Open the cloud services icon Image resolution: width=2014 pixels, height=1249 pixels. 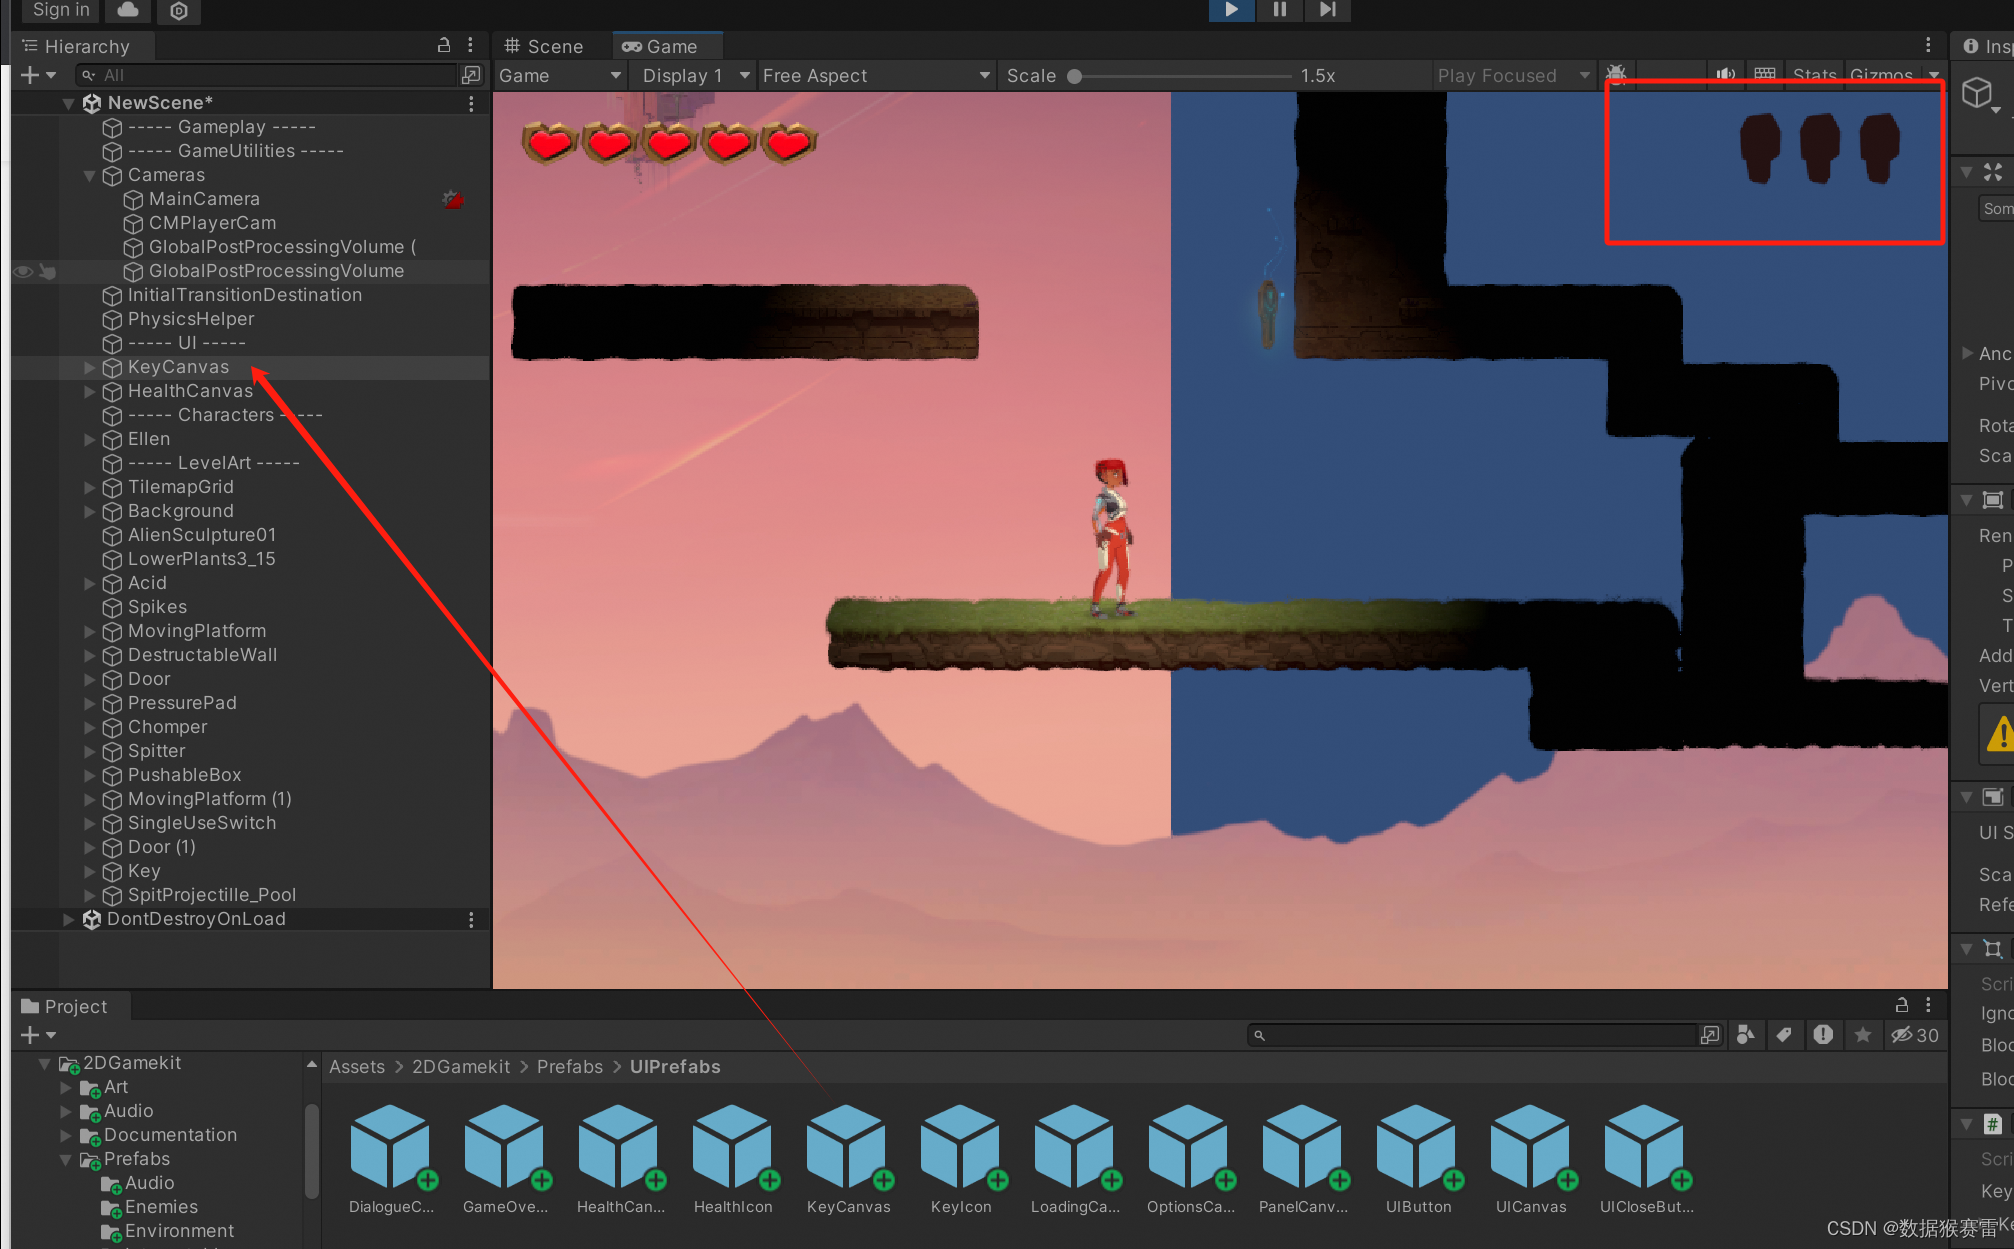(x=128, y=10)
